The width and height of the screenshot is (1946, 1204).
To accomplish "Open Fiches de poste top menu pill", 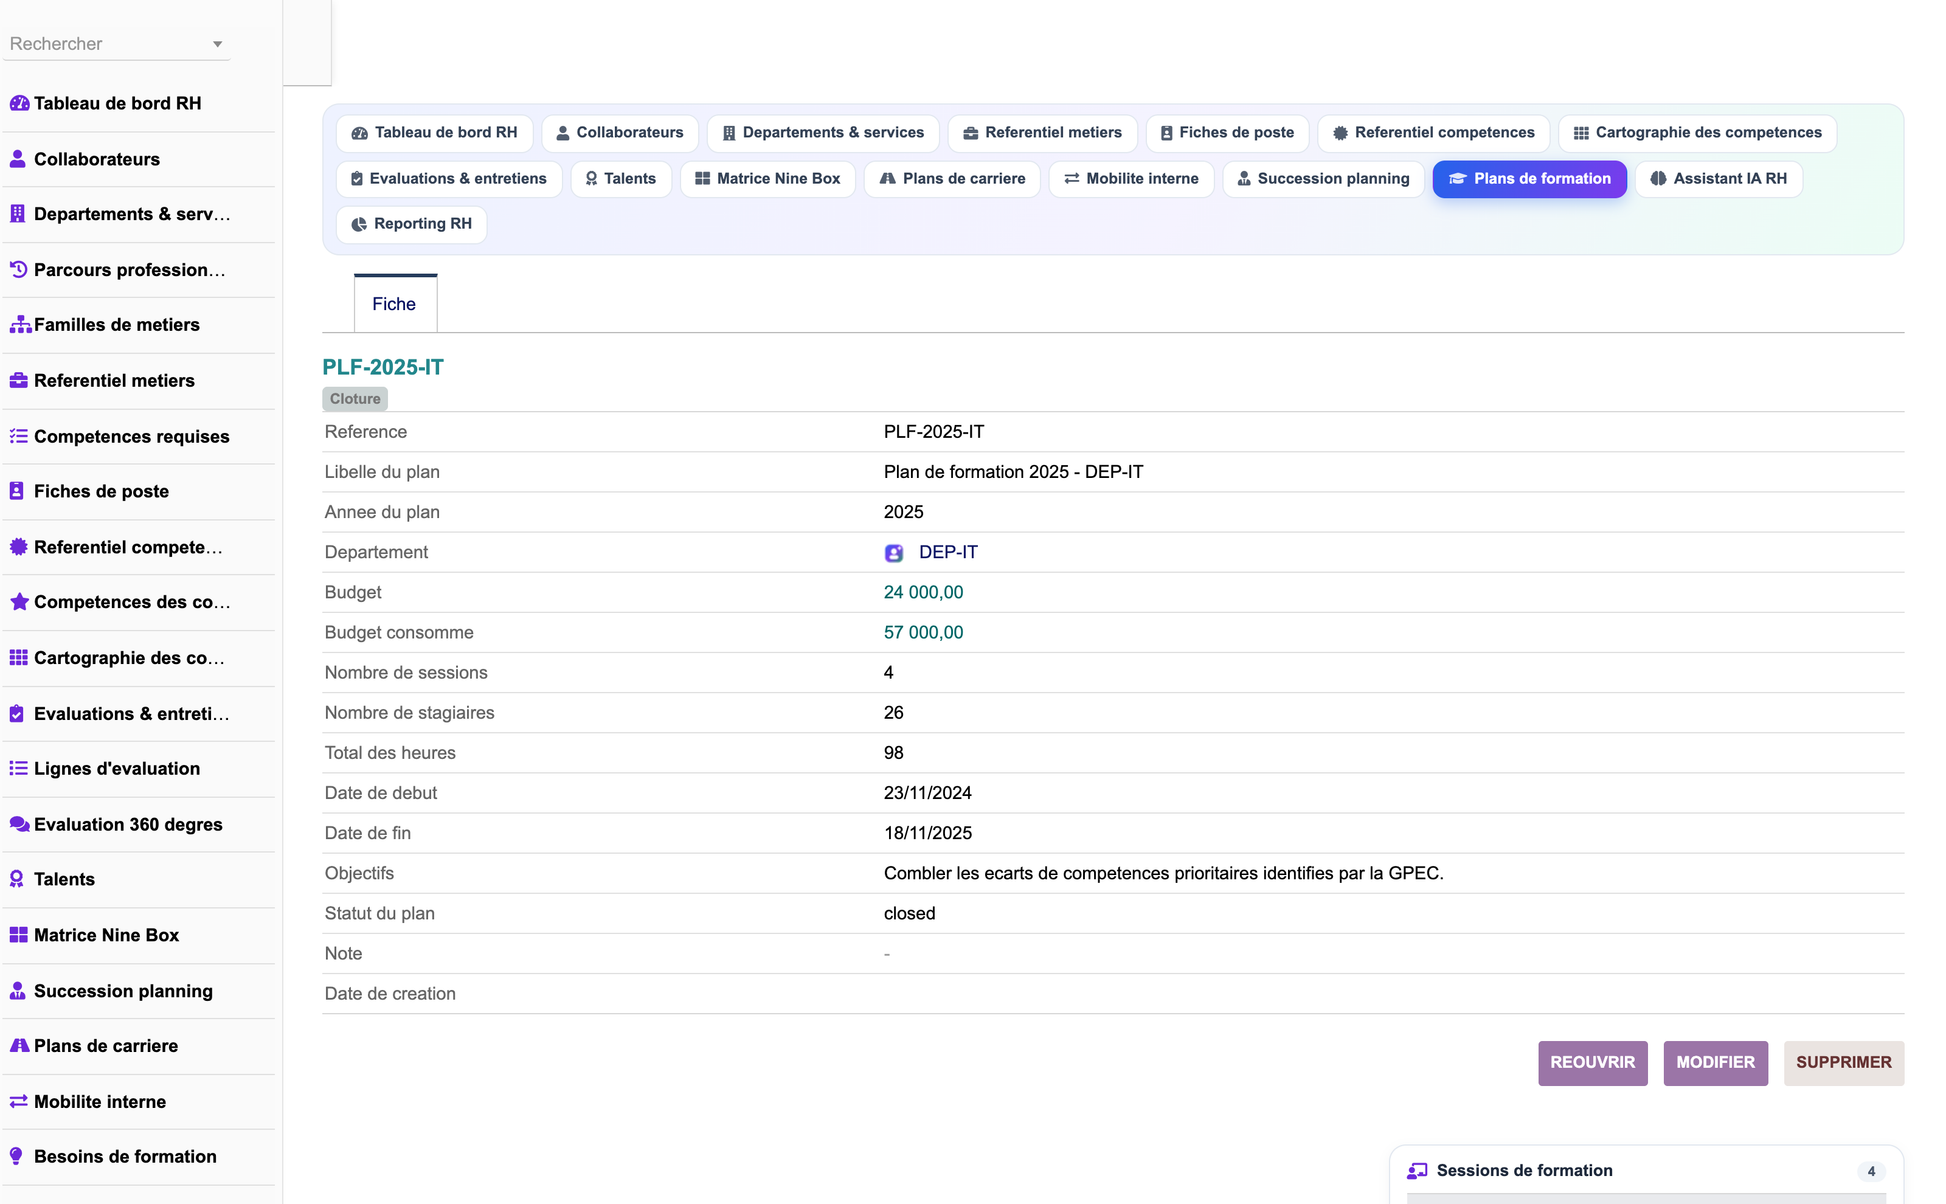I will pyautogui.click(x=1227, y=133).
